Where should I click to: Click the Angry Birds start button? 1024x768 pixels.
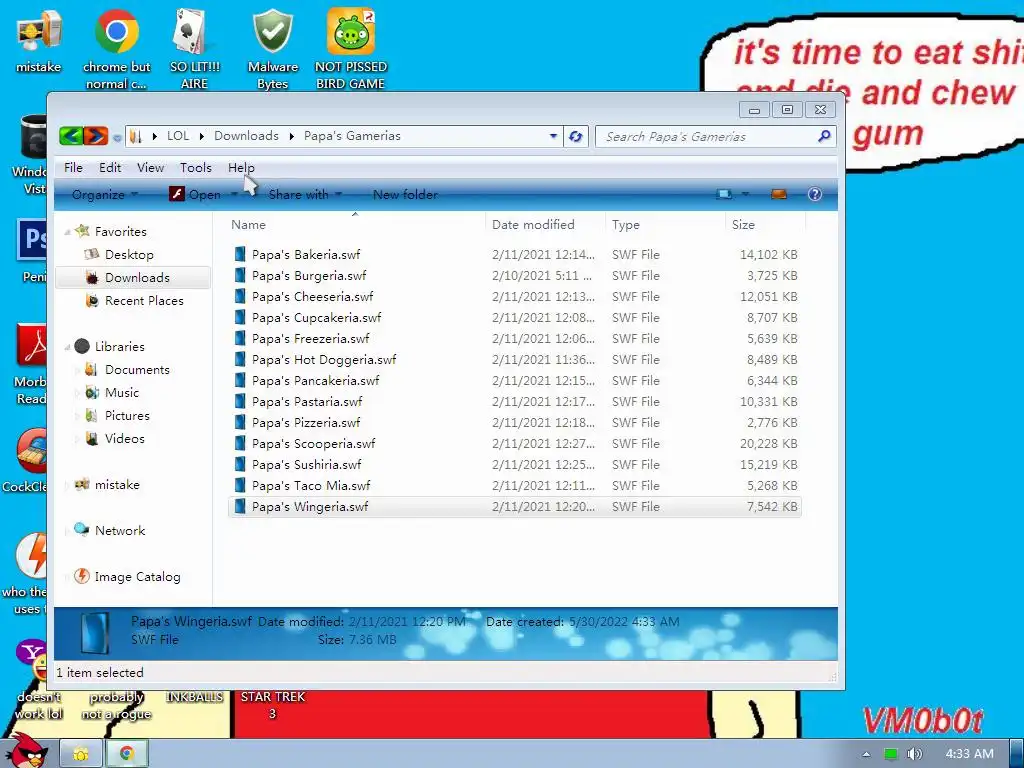click(x=27, y=750)
